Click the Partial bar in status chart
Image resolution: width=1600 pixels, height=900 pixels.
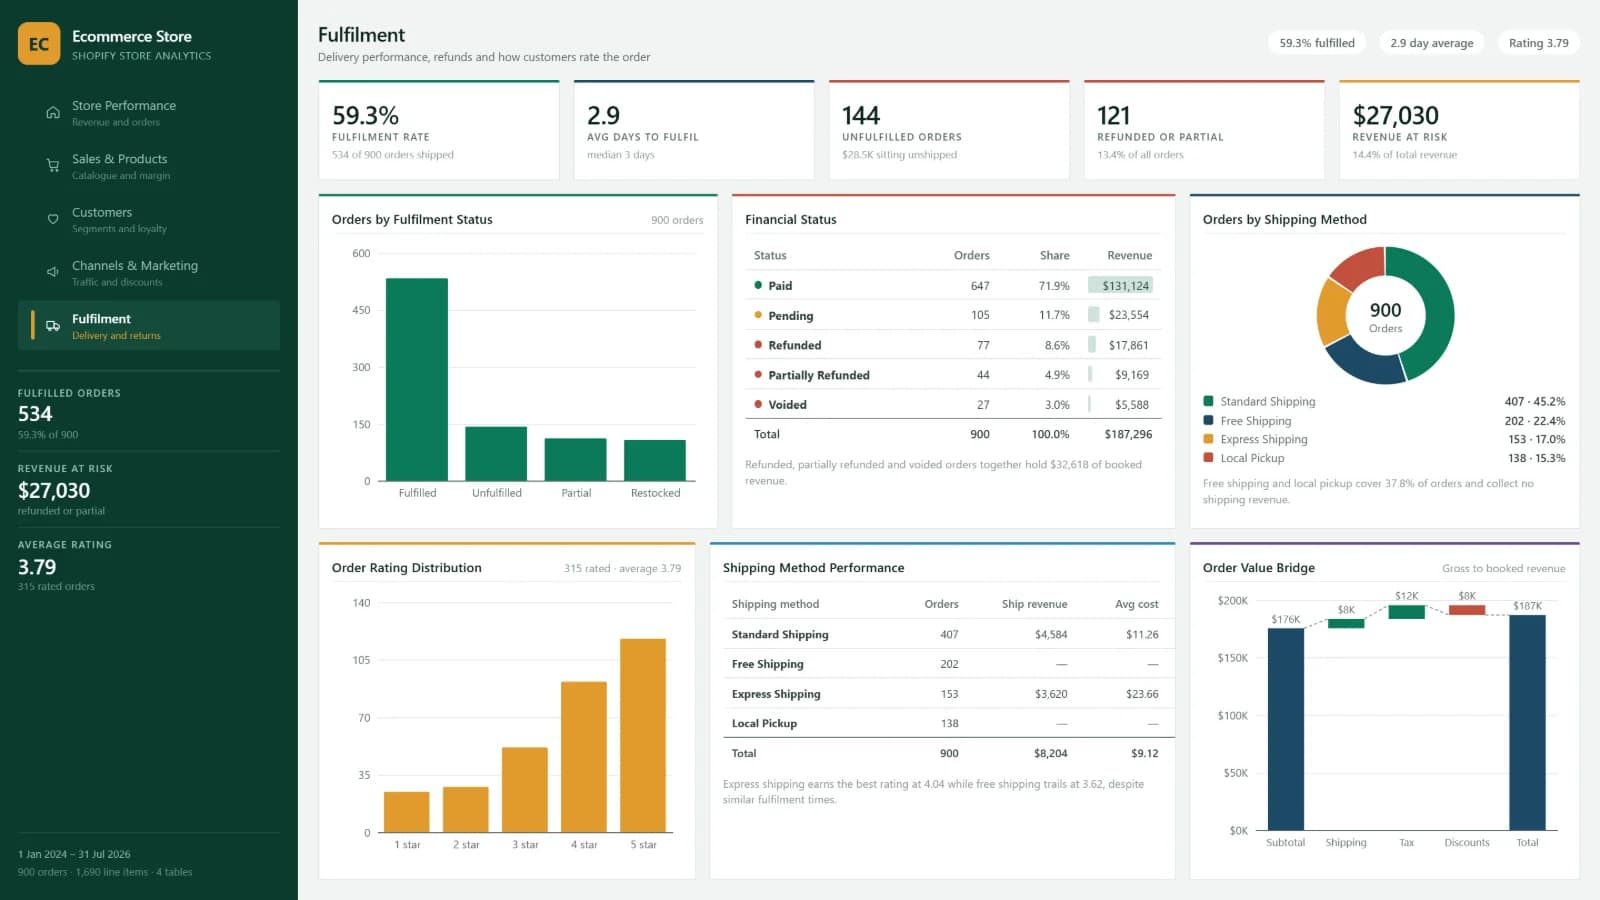coord(575,460)
